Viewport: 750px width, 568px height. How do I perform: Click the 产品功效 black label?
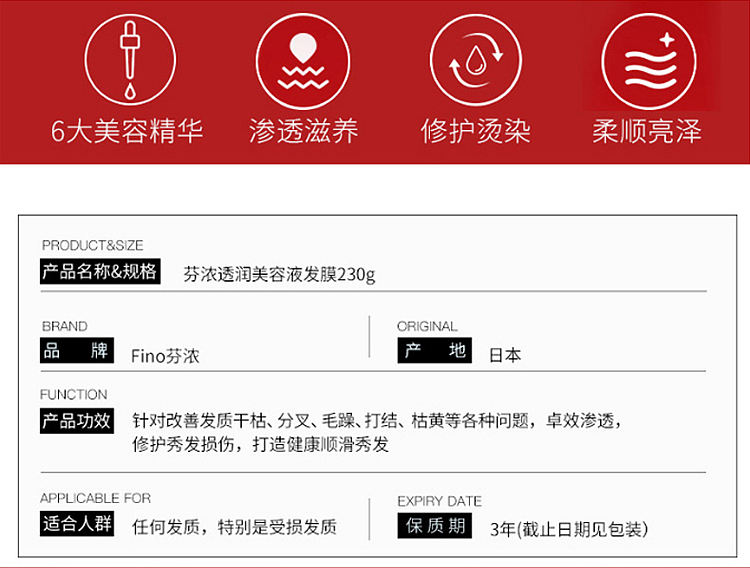[77, 420]
